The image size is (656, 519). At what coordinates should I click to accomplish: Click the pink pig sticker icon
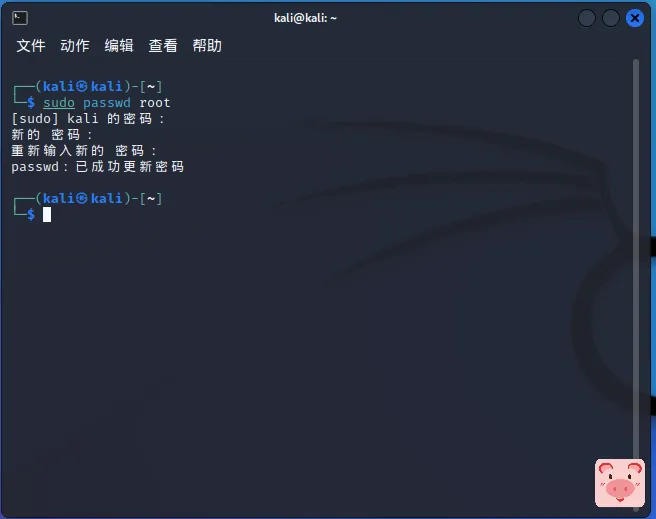pyautogui.click(x=620, y=483)
